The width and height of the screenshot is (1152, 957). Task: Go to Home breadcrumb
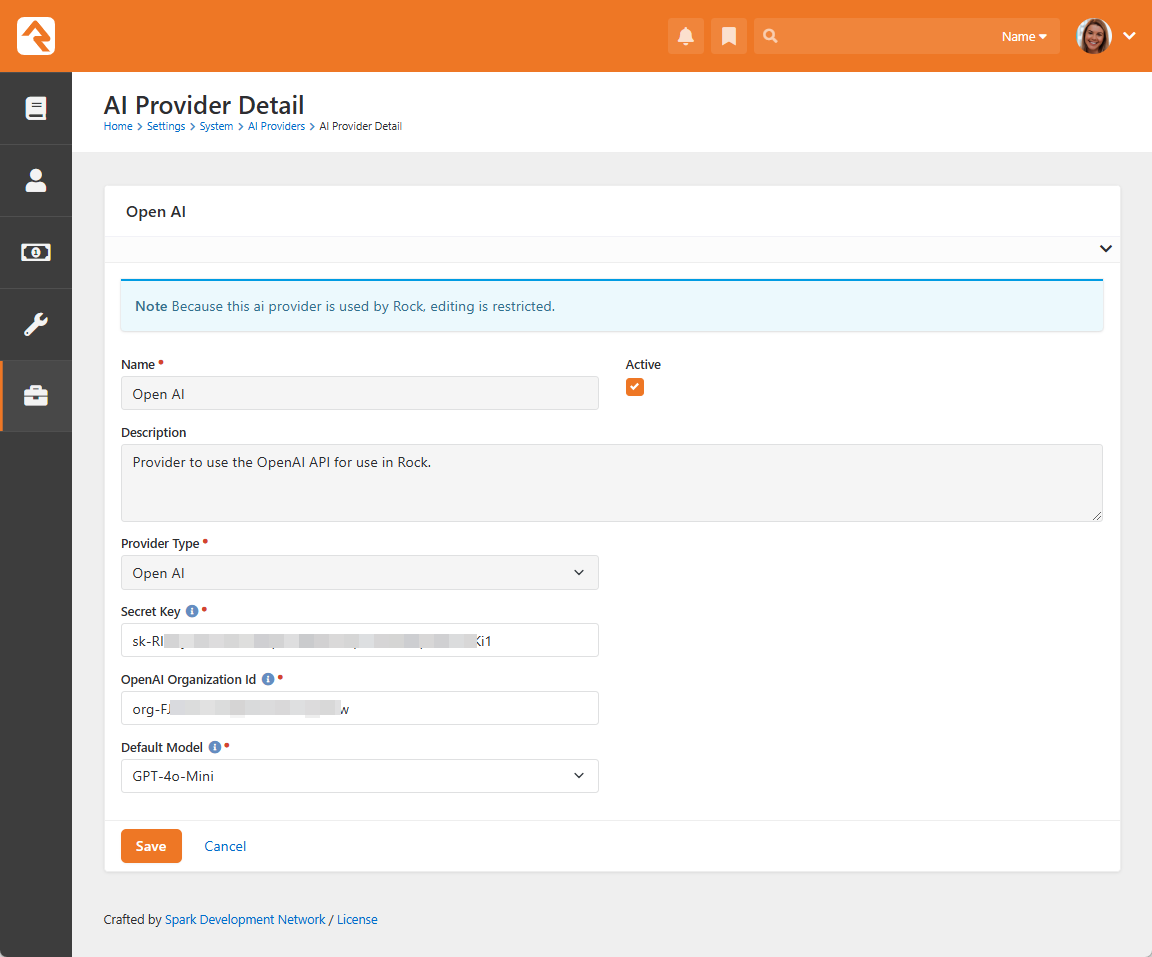tap(118, 126)
